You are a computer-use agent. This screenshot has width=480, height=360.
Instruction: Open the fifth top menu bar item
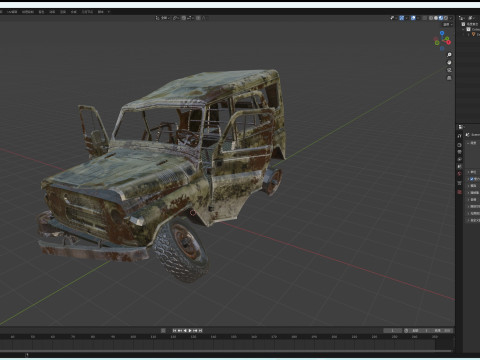(x=52, y=12)
